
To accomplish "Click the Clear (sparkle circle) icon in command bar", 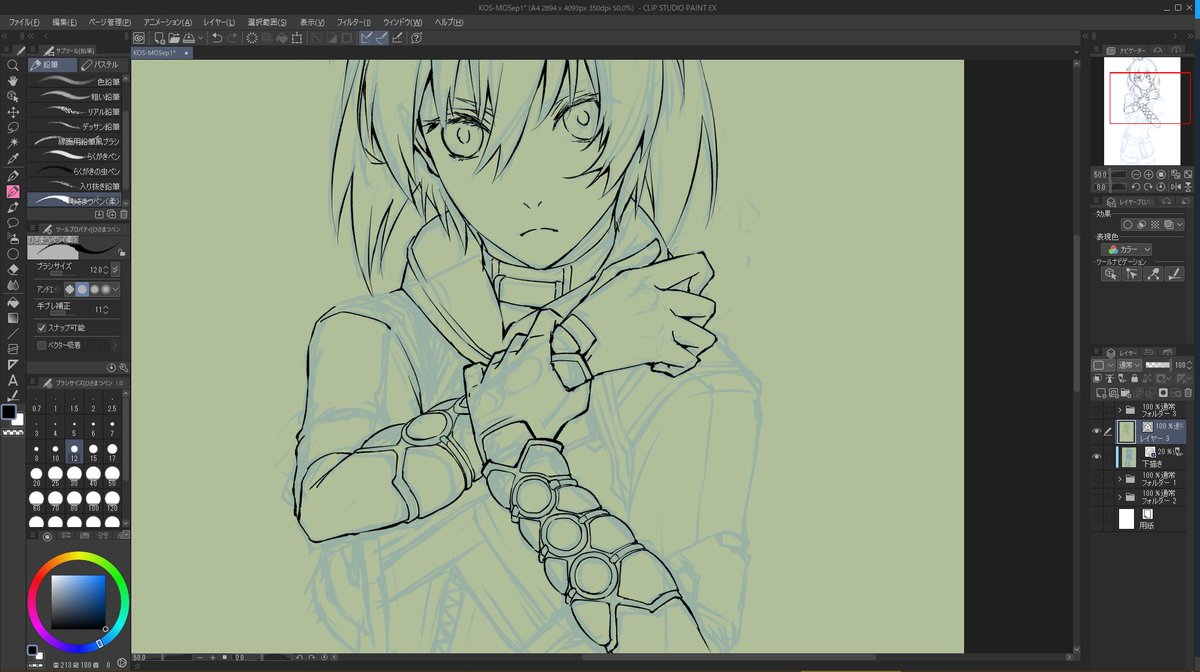I will [252, 38].
